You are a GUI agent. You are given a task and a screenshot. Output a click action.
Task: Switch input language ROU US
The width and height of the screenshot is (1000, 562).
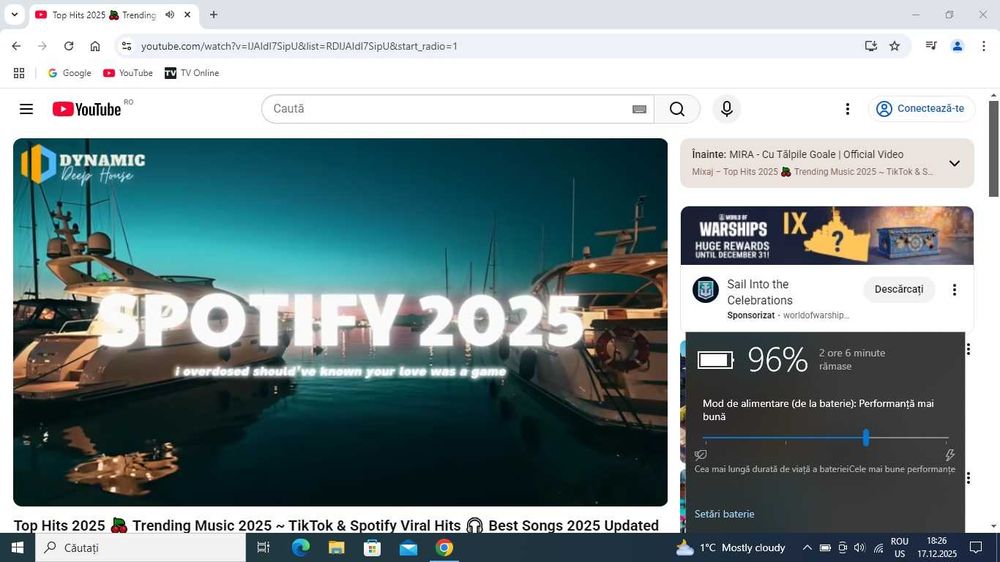point(899,548)
